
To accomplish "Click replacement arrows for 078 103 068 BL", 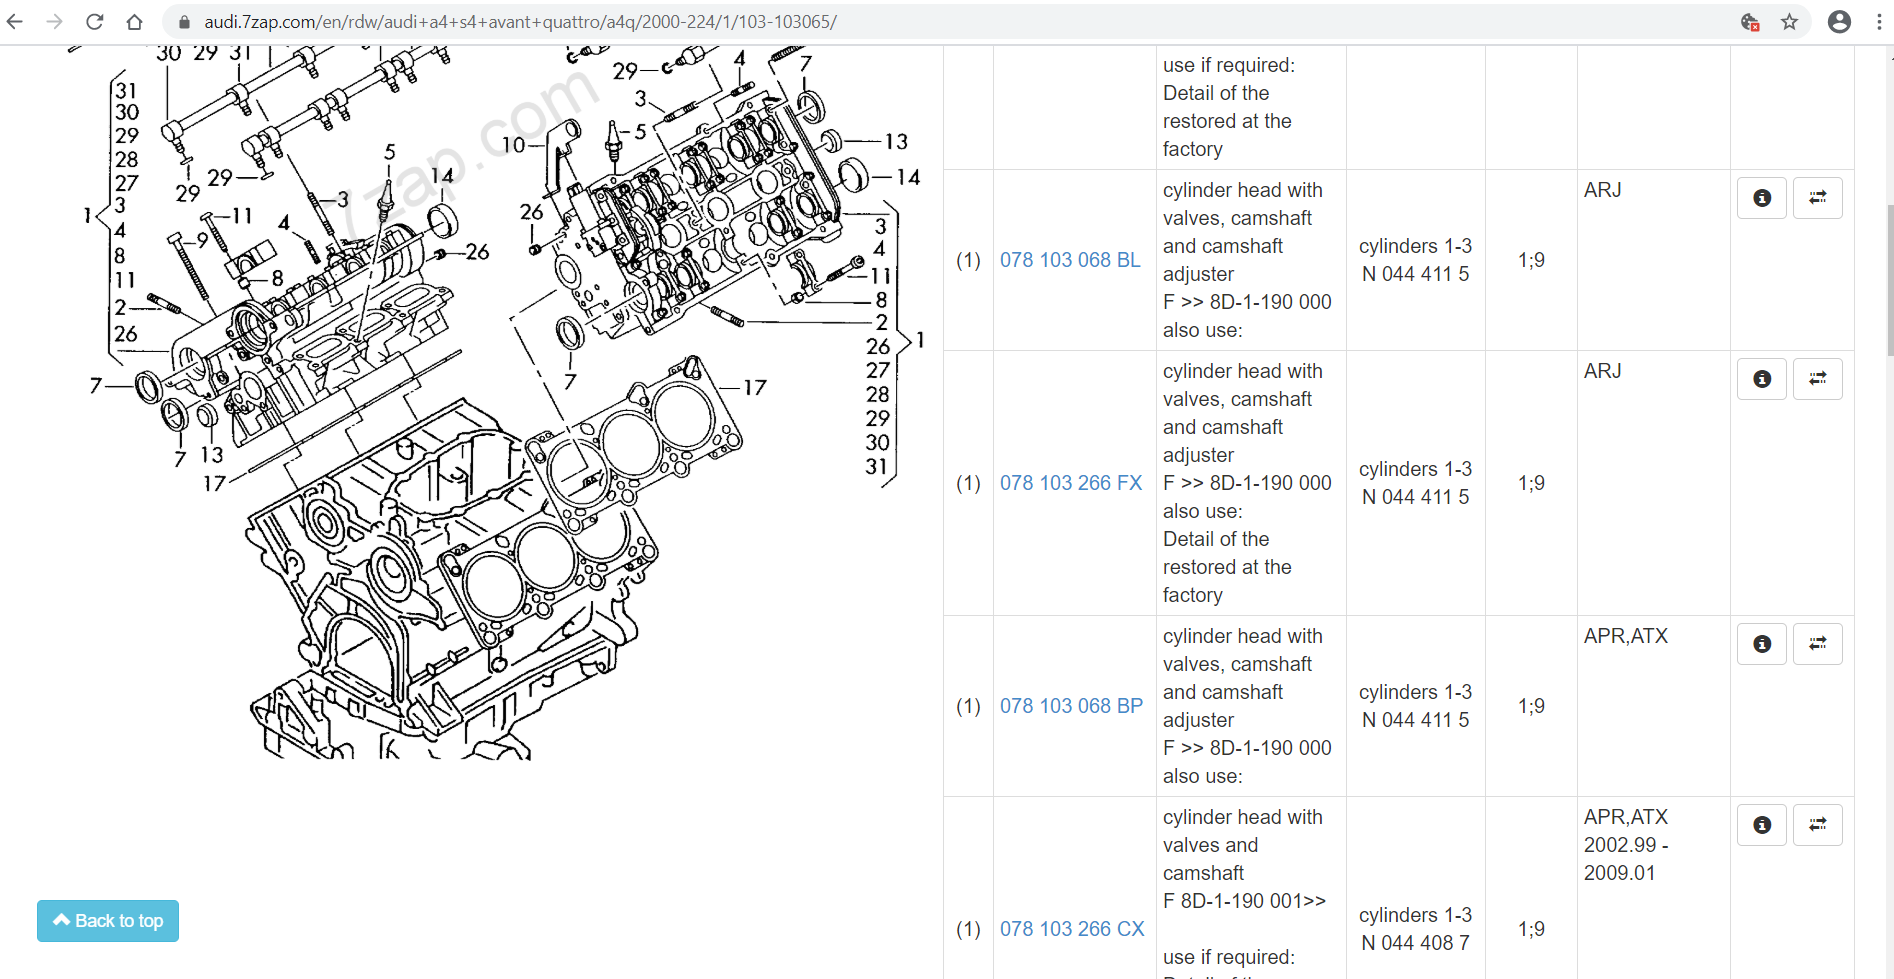I will [1817, 198].
